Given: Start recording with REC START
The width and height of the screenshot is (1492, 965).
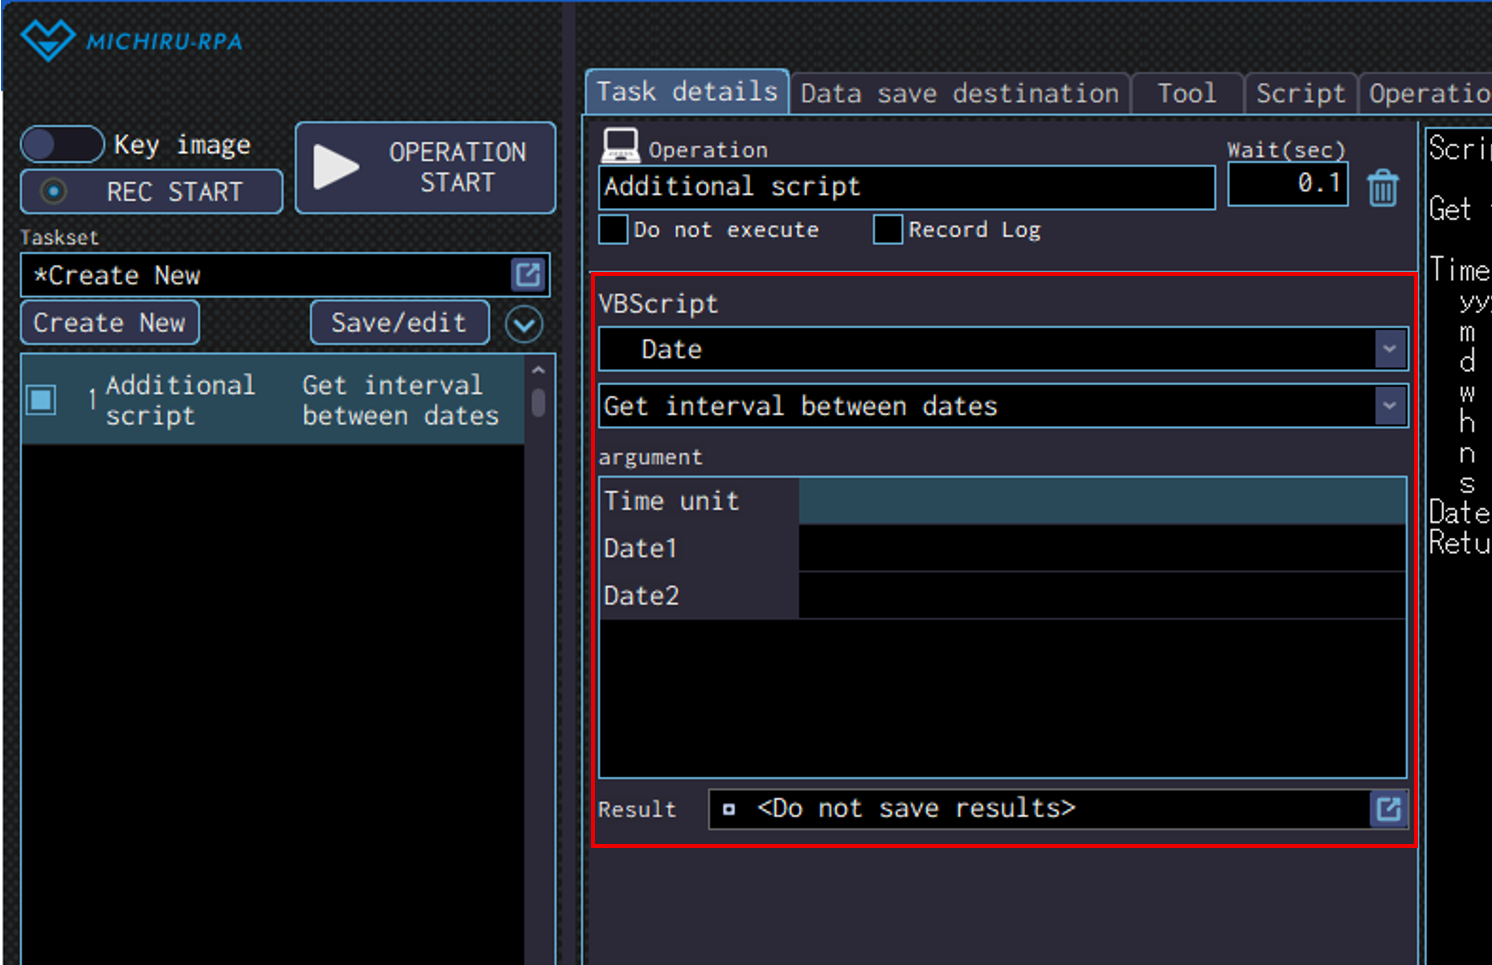Looking at the screenshot, I should [152, 191].
